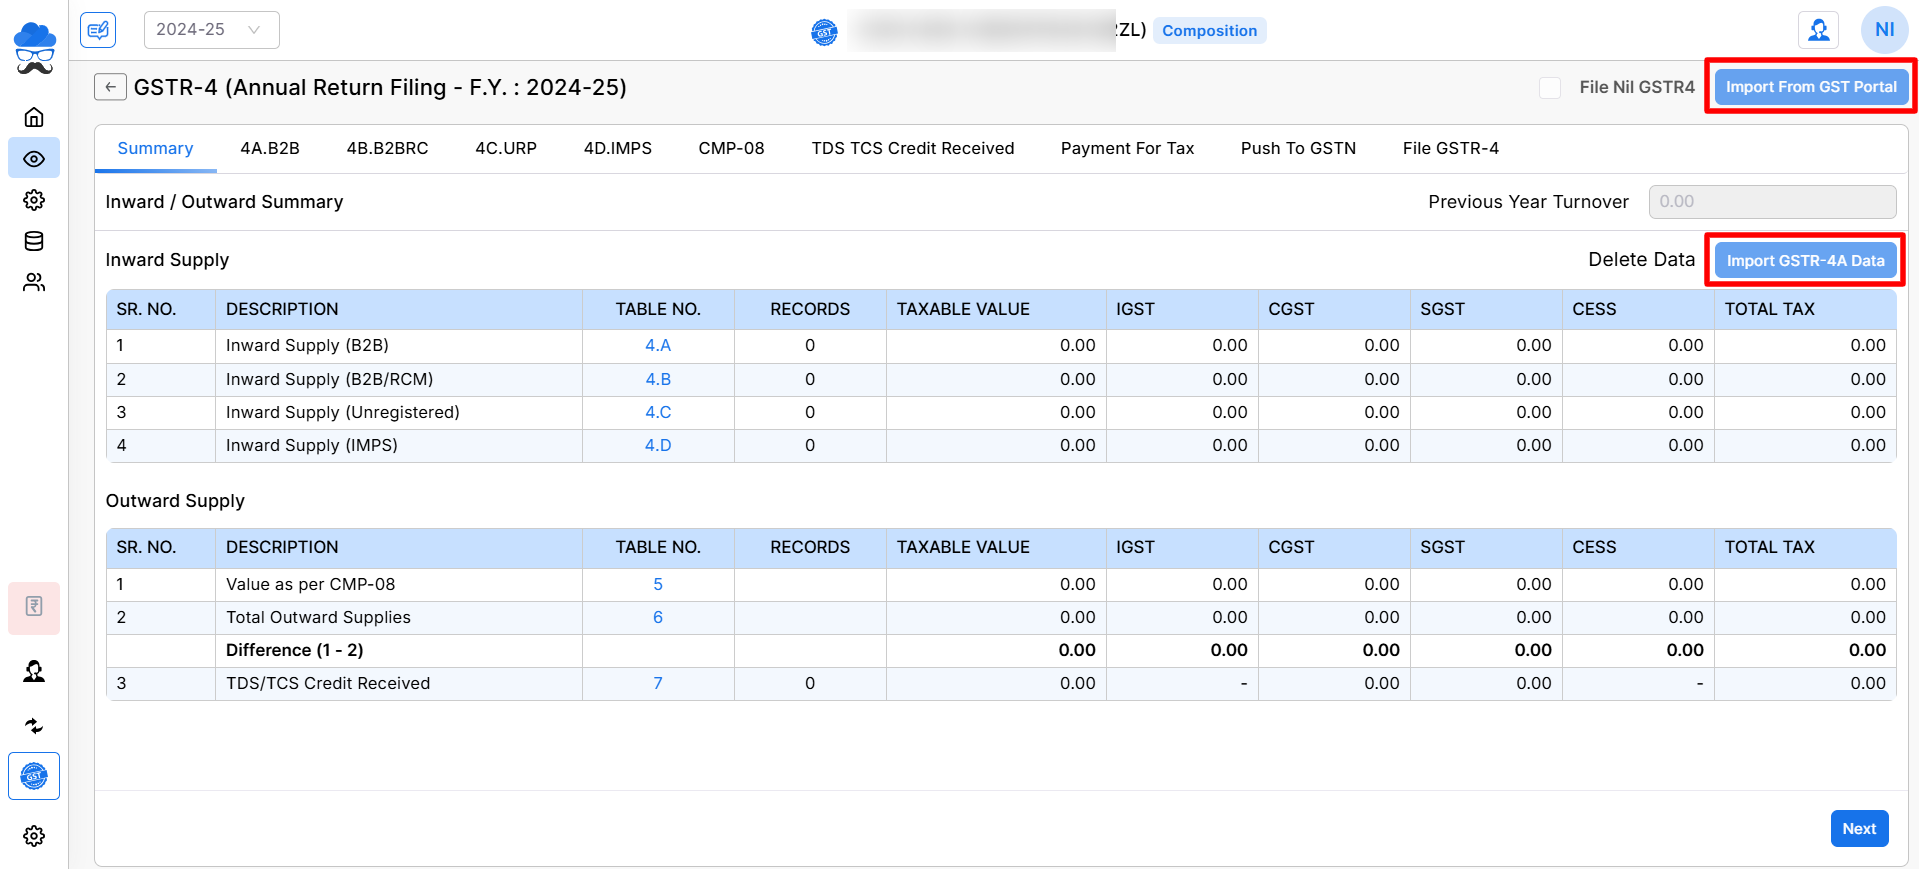Go to the Push To GSTN tab

coord(1298,148)
